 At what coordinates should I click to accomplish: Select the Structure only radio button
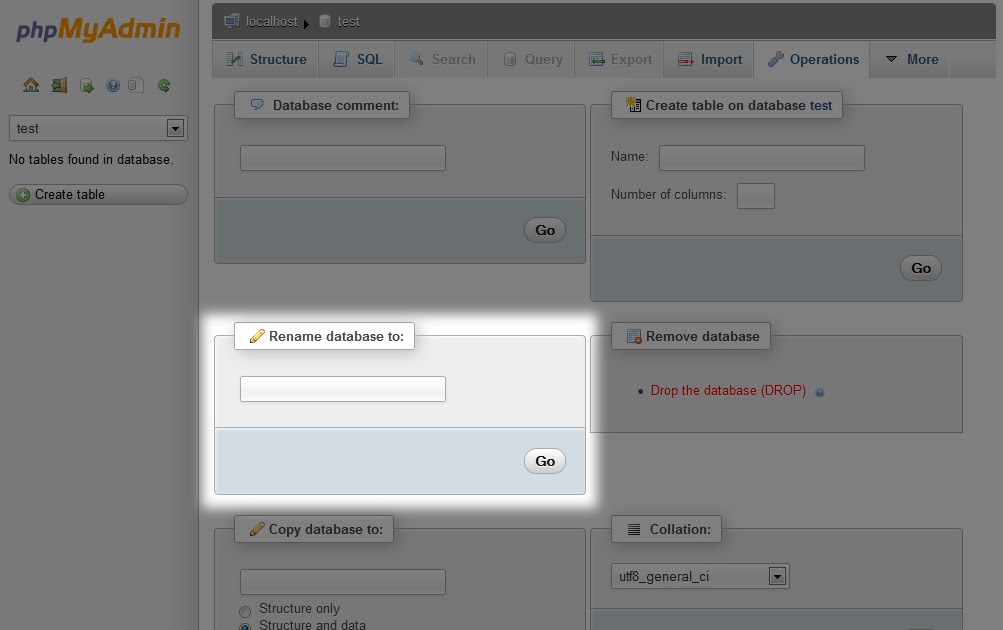click(x=245, y=611)
